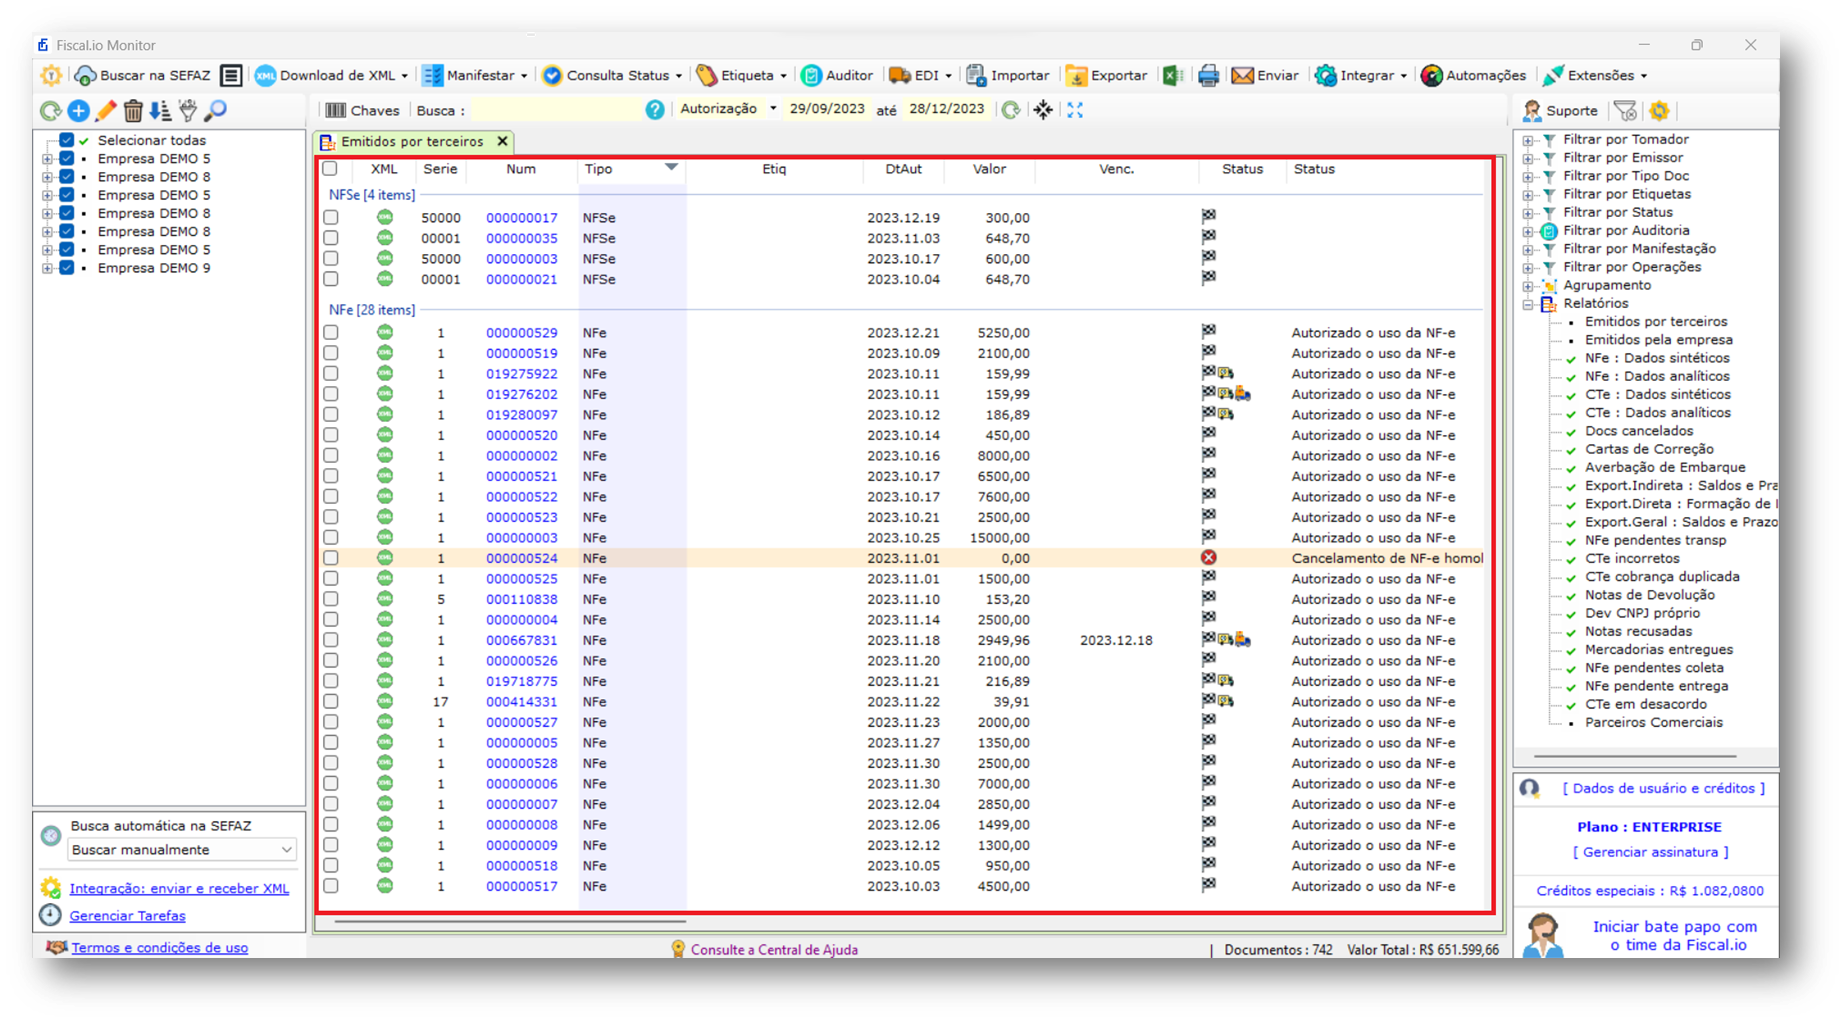The image size is (1845, 1023).
Task: Check the row checkbox for NFe 019275922
Action: (x=331, y=373)
